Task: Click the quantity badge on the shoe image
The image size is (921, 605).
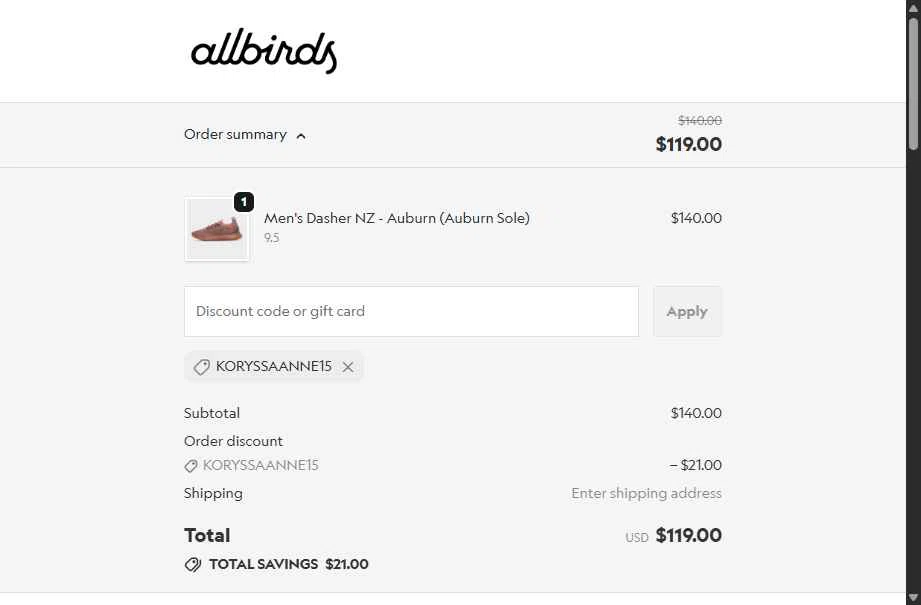Action: pos(244,202)
